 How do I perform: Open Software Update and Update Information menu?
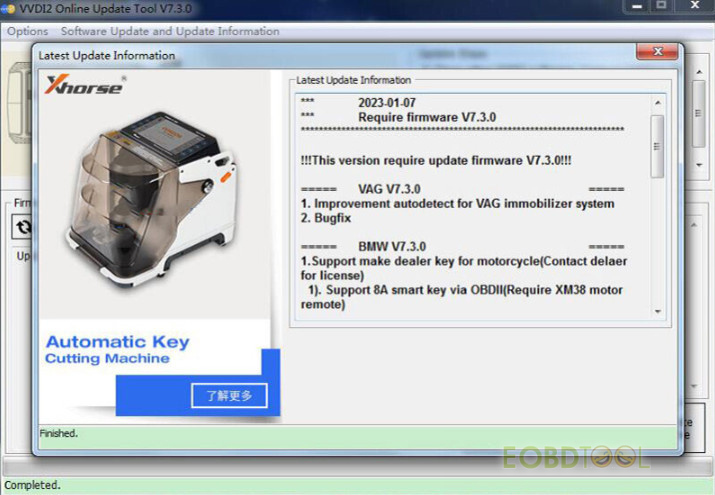[x=170, y=31]
